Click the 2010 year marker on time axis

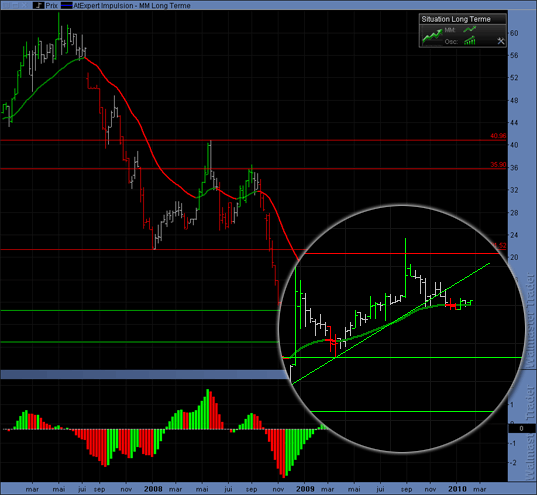pyautogui.click(x=457, y=489)
